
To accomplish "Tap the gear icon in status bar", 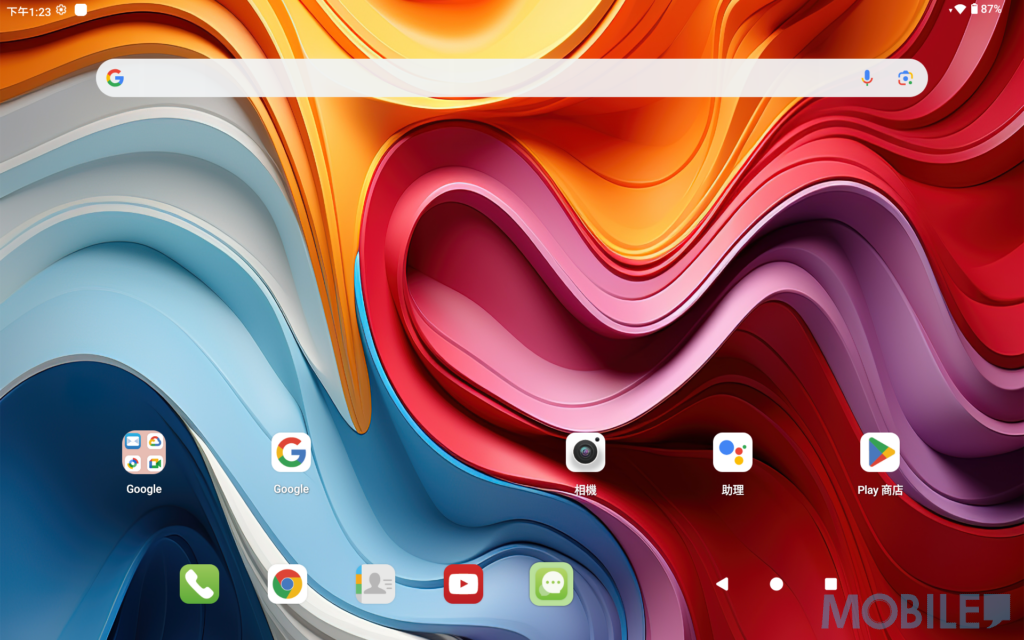I will pos(62,9).
